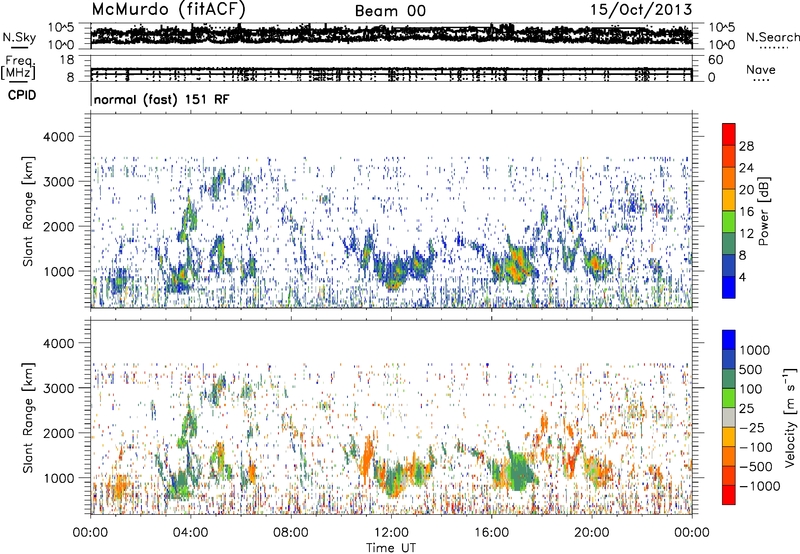
Task: Click the Nave legend label
Action: click(x=761, y=70)
